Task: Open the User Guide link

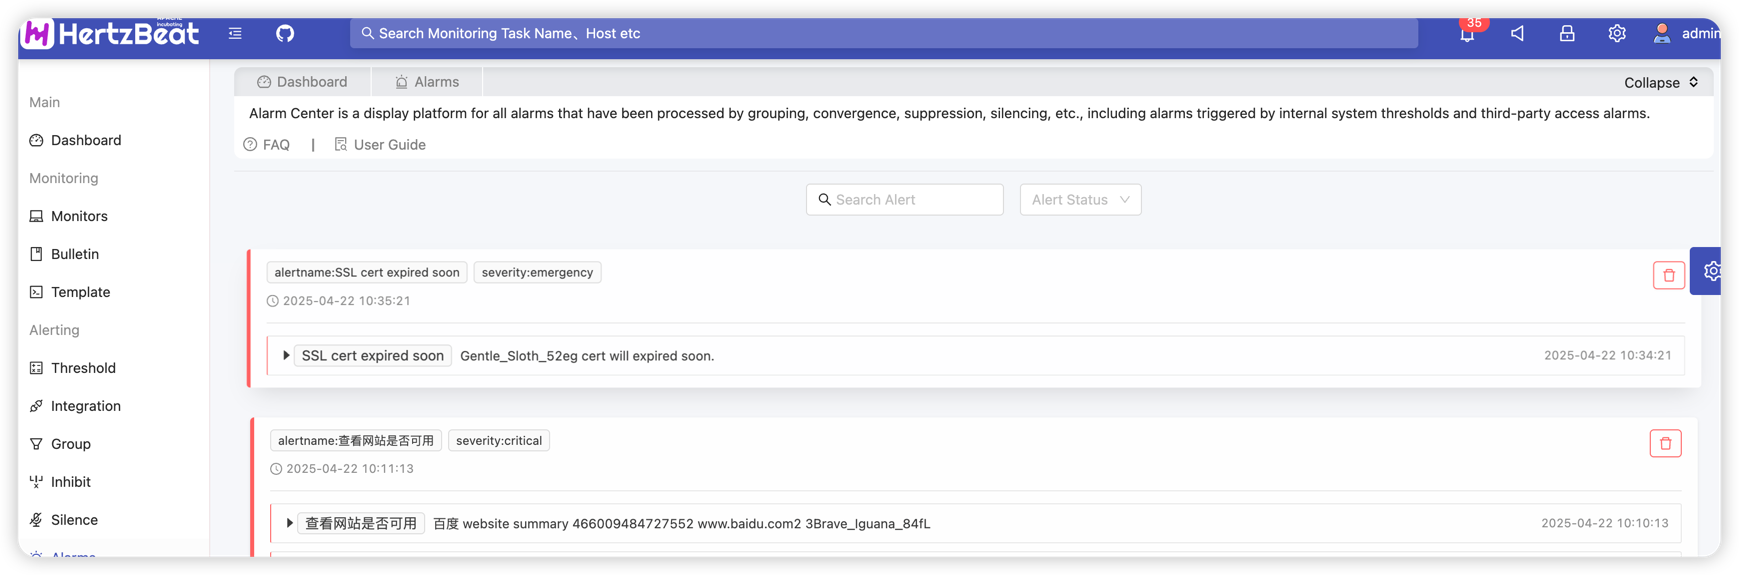Action: [x=380, y=145]
